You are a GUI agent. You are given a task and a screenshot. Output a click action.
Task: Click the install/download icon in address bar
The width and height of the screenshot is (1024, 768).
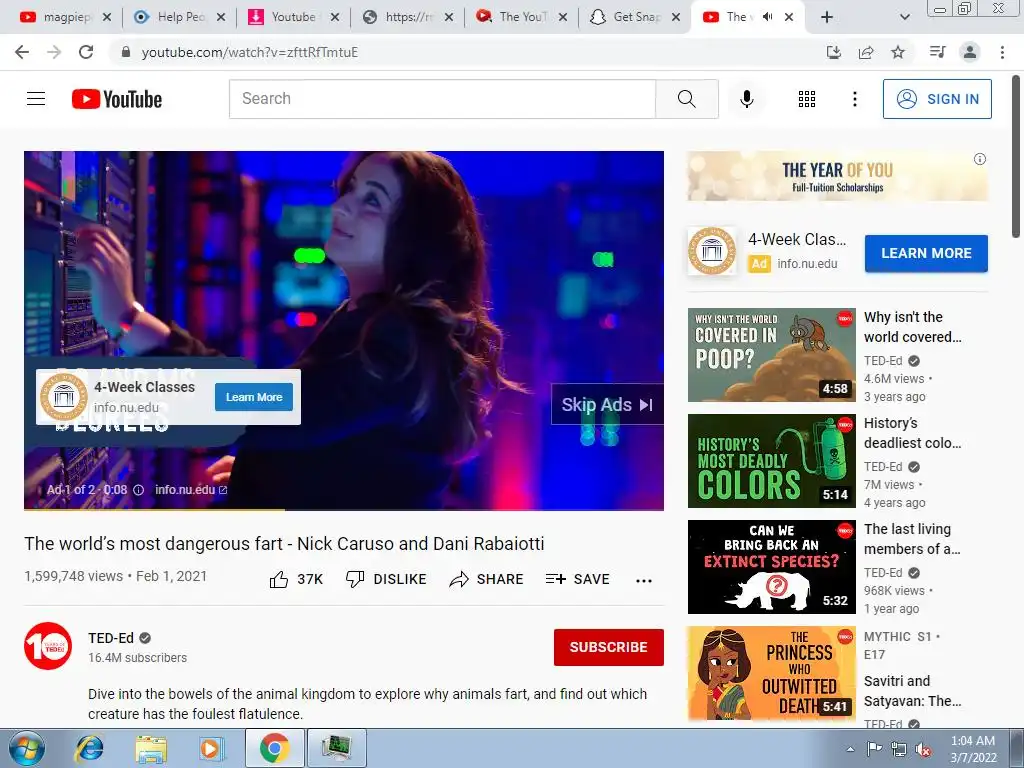(x=834, y=52)
